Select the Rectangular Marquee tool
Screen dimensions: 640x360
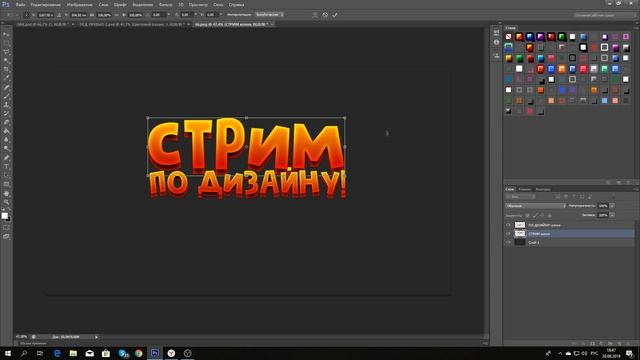(x=6, y=43)
